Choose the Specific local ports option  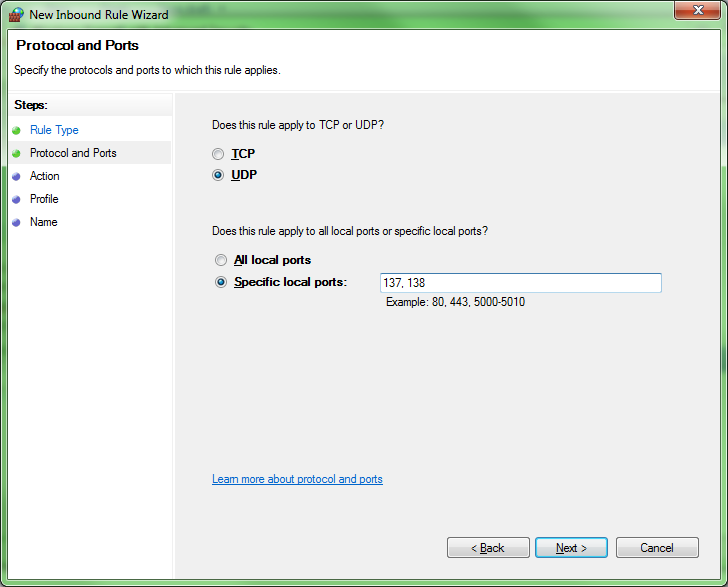221,282
